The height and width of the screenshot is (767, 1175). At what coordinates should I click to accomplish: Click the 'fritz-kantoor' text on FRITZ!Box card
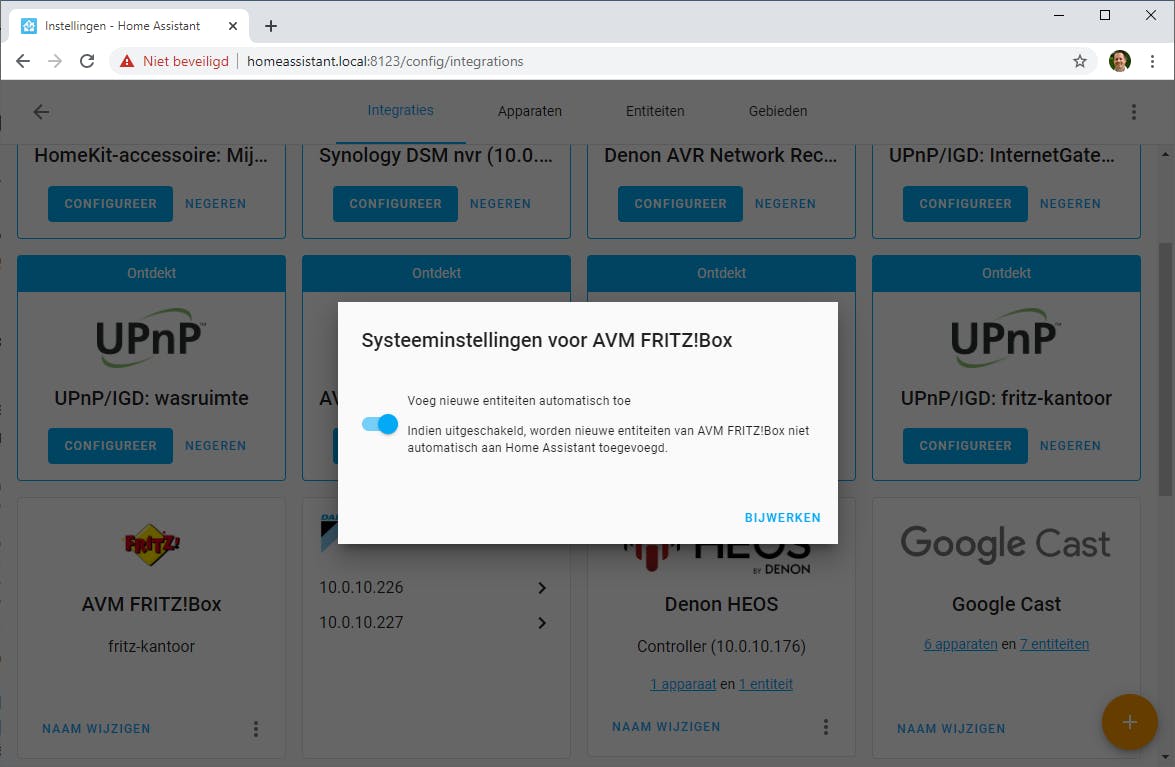(x=151, y=646)
